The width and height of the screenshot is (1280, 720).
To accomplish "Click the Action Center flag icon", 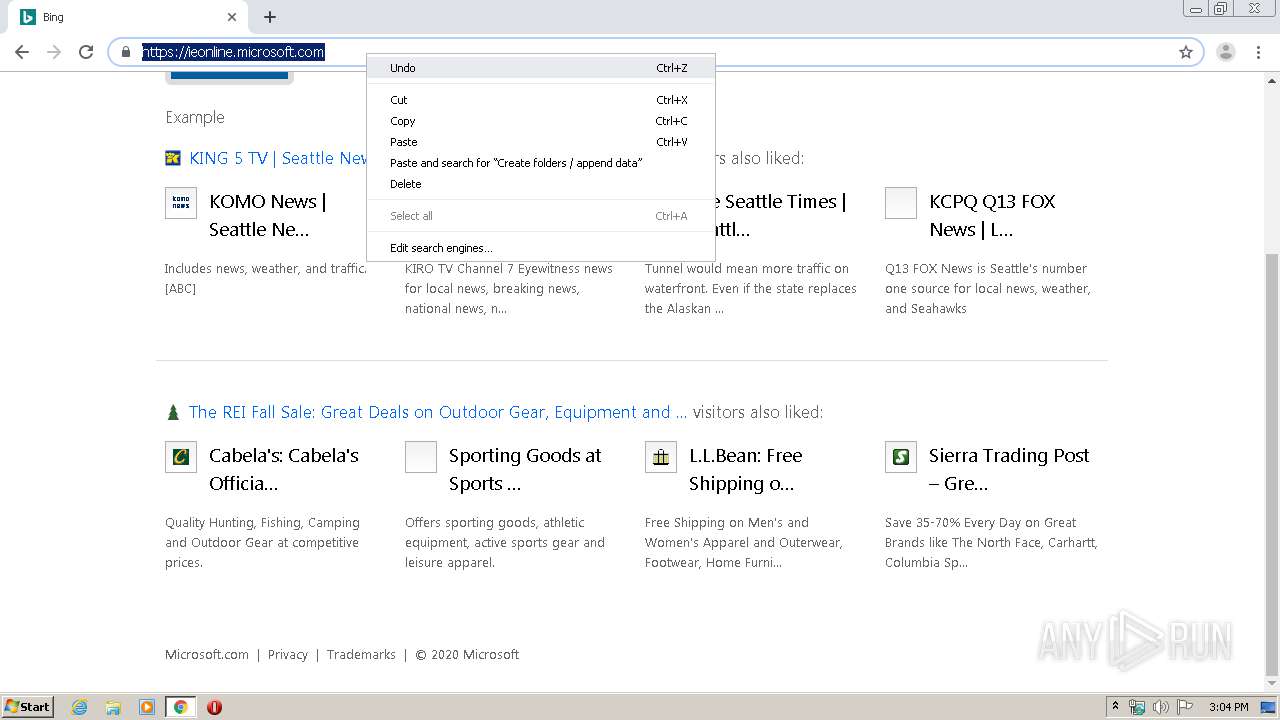I will coord(1183,707).
